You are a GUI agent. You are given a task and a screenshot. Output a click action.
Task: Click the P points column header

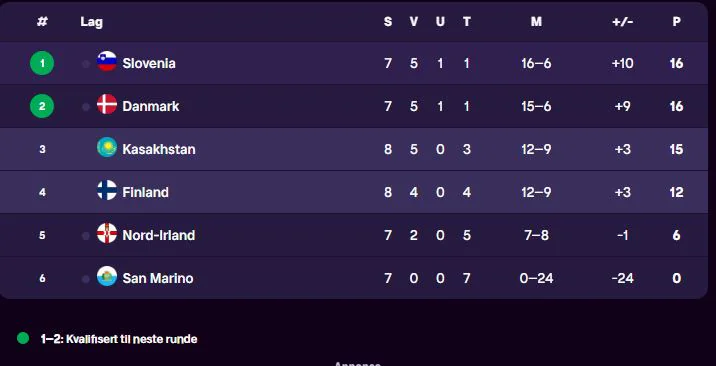[x=677, y=21]
